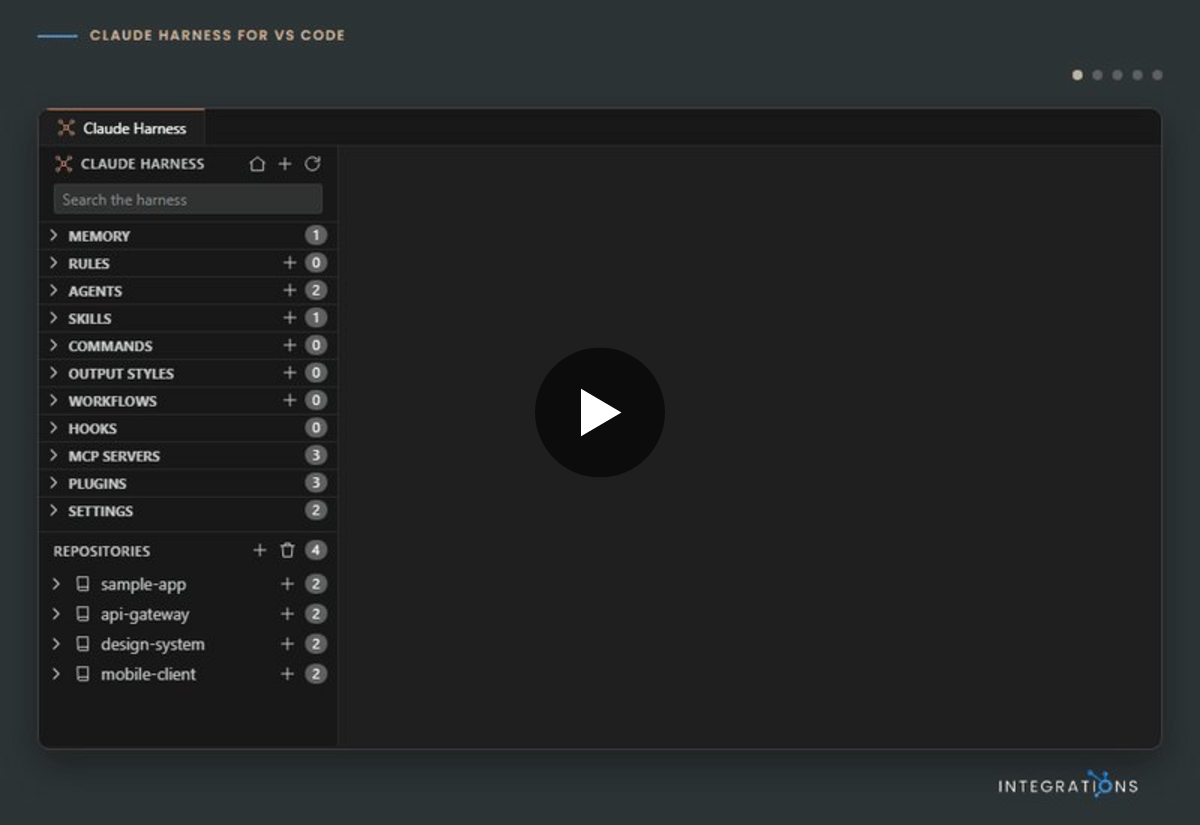Click the Commands section label
The height and width of the screenshot is (825, 1200).
click(x=110, y=346)
